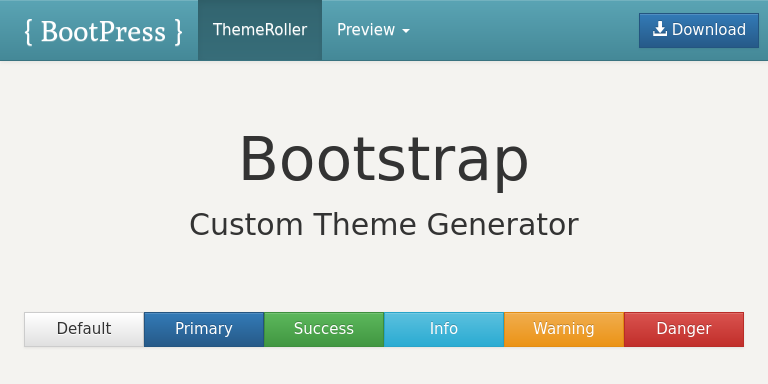
Task: Open the ThemeRoller tab
Action: point(260,30)
